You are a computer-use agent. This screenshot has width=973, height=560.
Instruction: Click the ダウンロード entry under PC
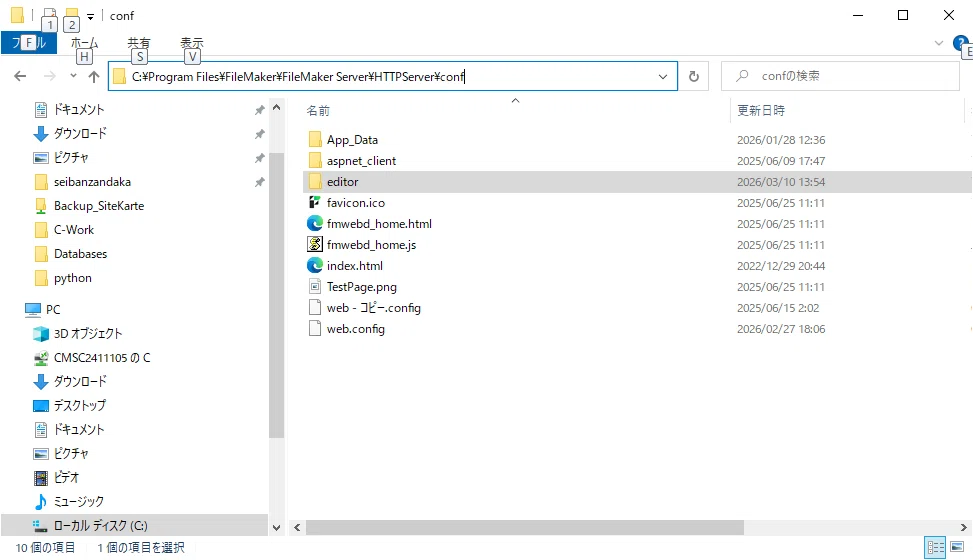80,382
